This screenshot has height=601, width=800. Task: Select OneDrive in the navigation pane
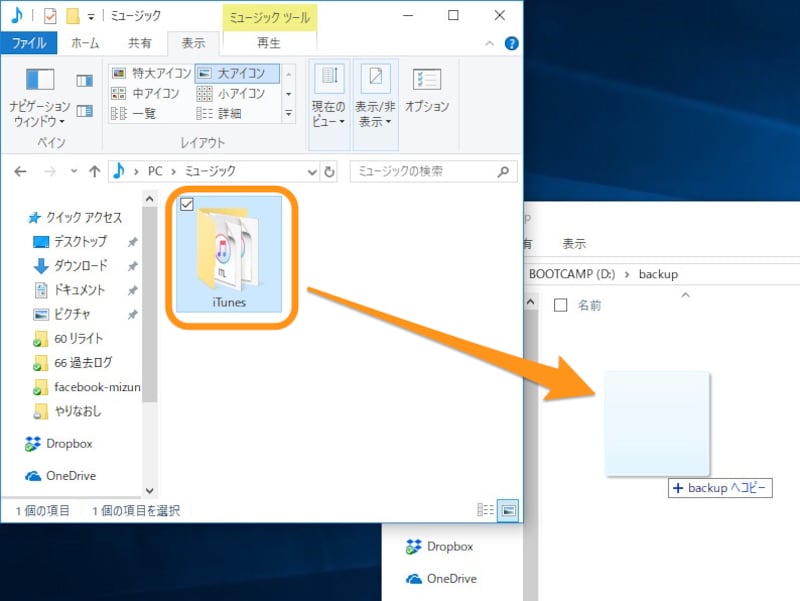pos(68,477)
